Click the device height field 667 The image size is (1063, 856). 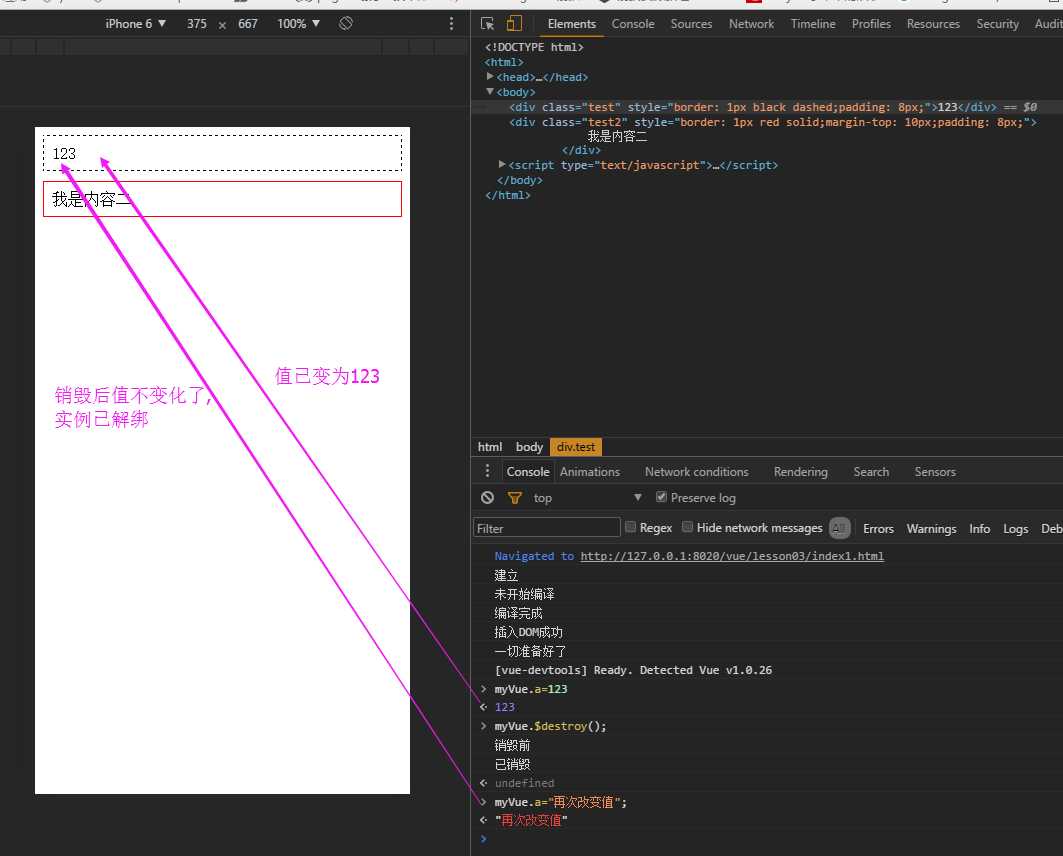pos(247,24)
